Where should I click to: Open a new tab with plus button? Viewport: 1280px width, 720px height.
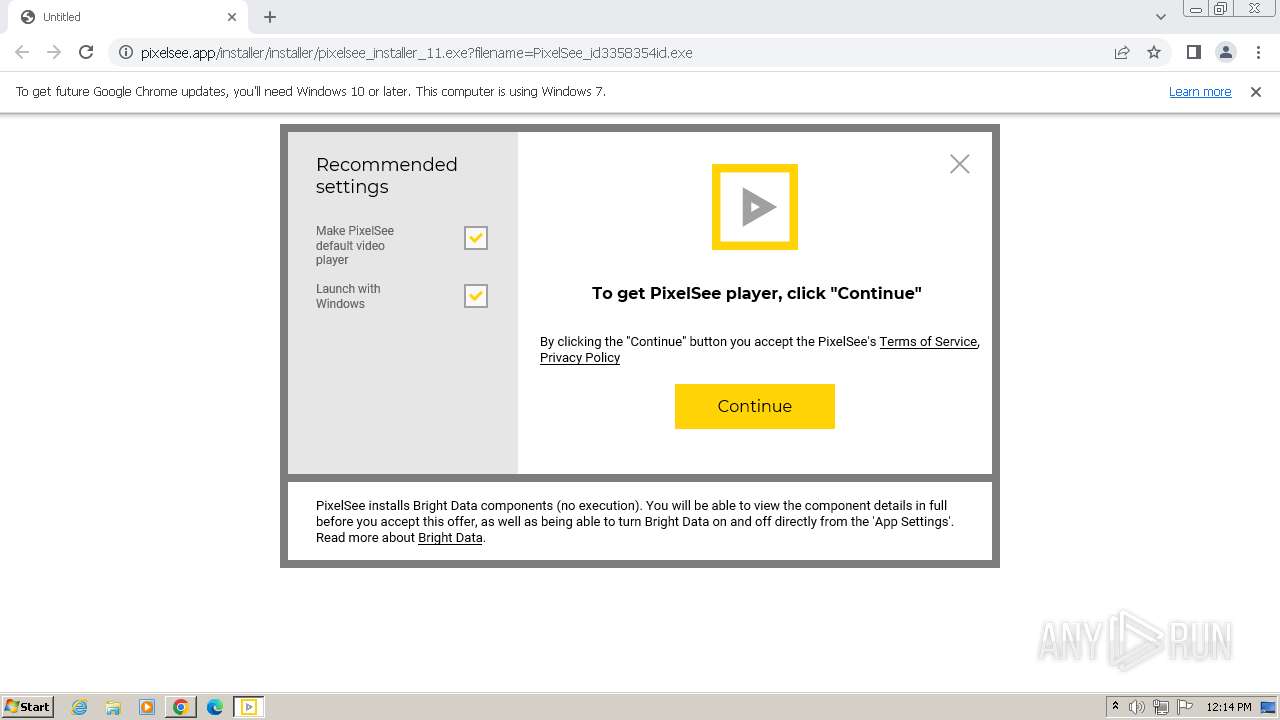coord(270,17)
